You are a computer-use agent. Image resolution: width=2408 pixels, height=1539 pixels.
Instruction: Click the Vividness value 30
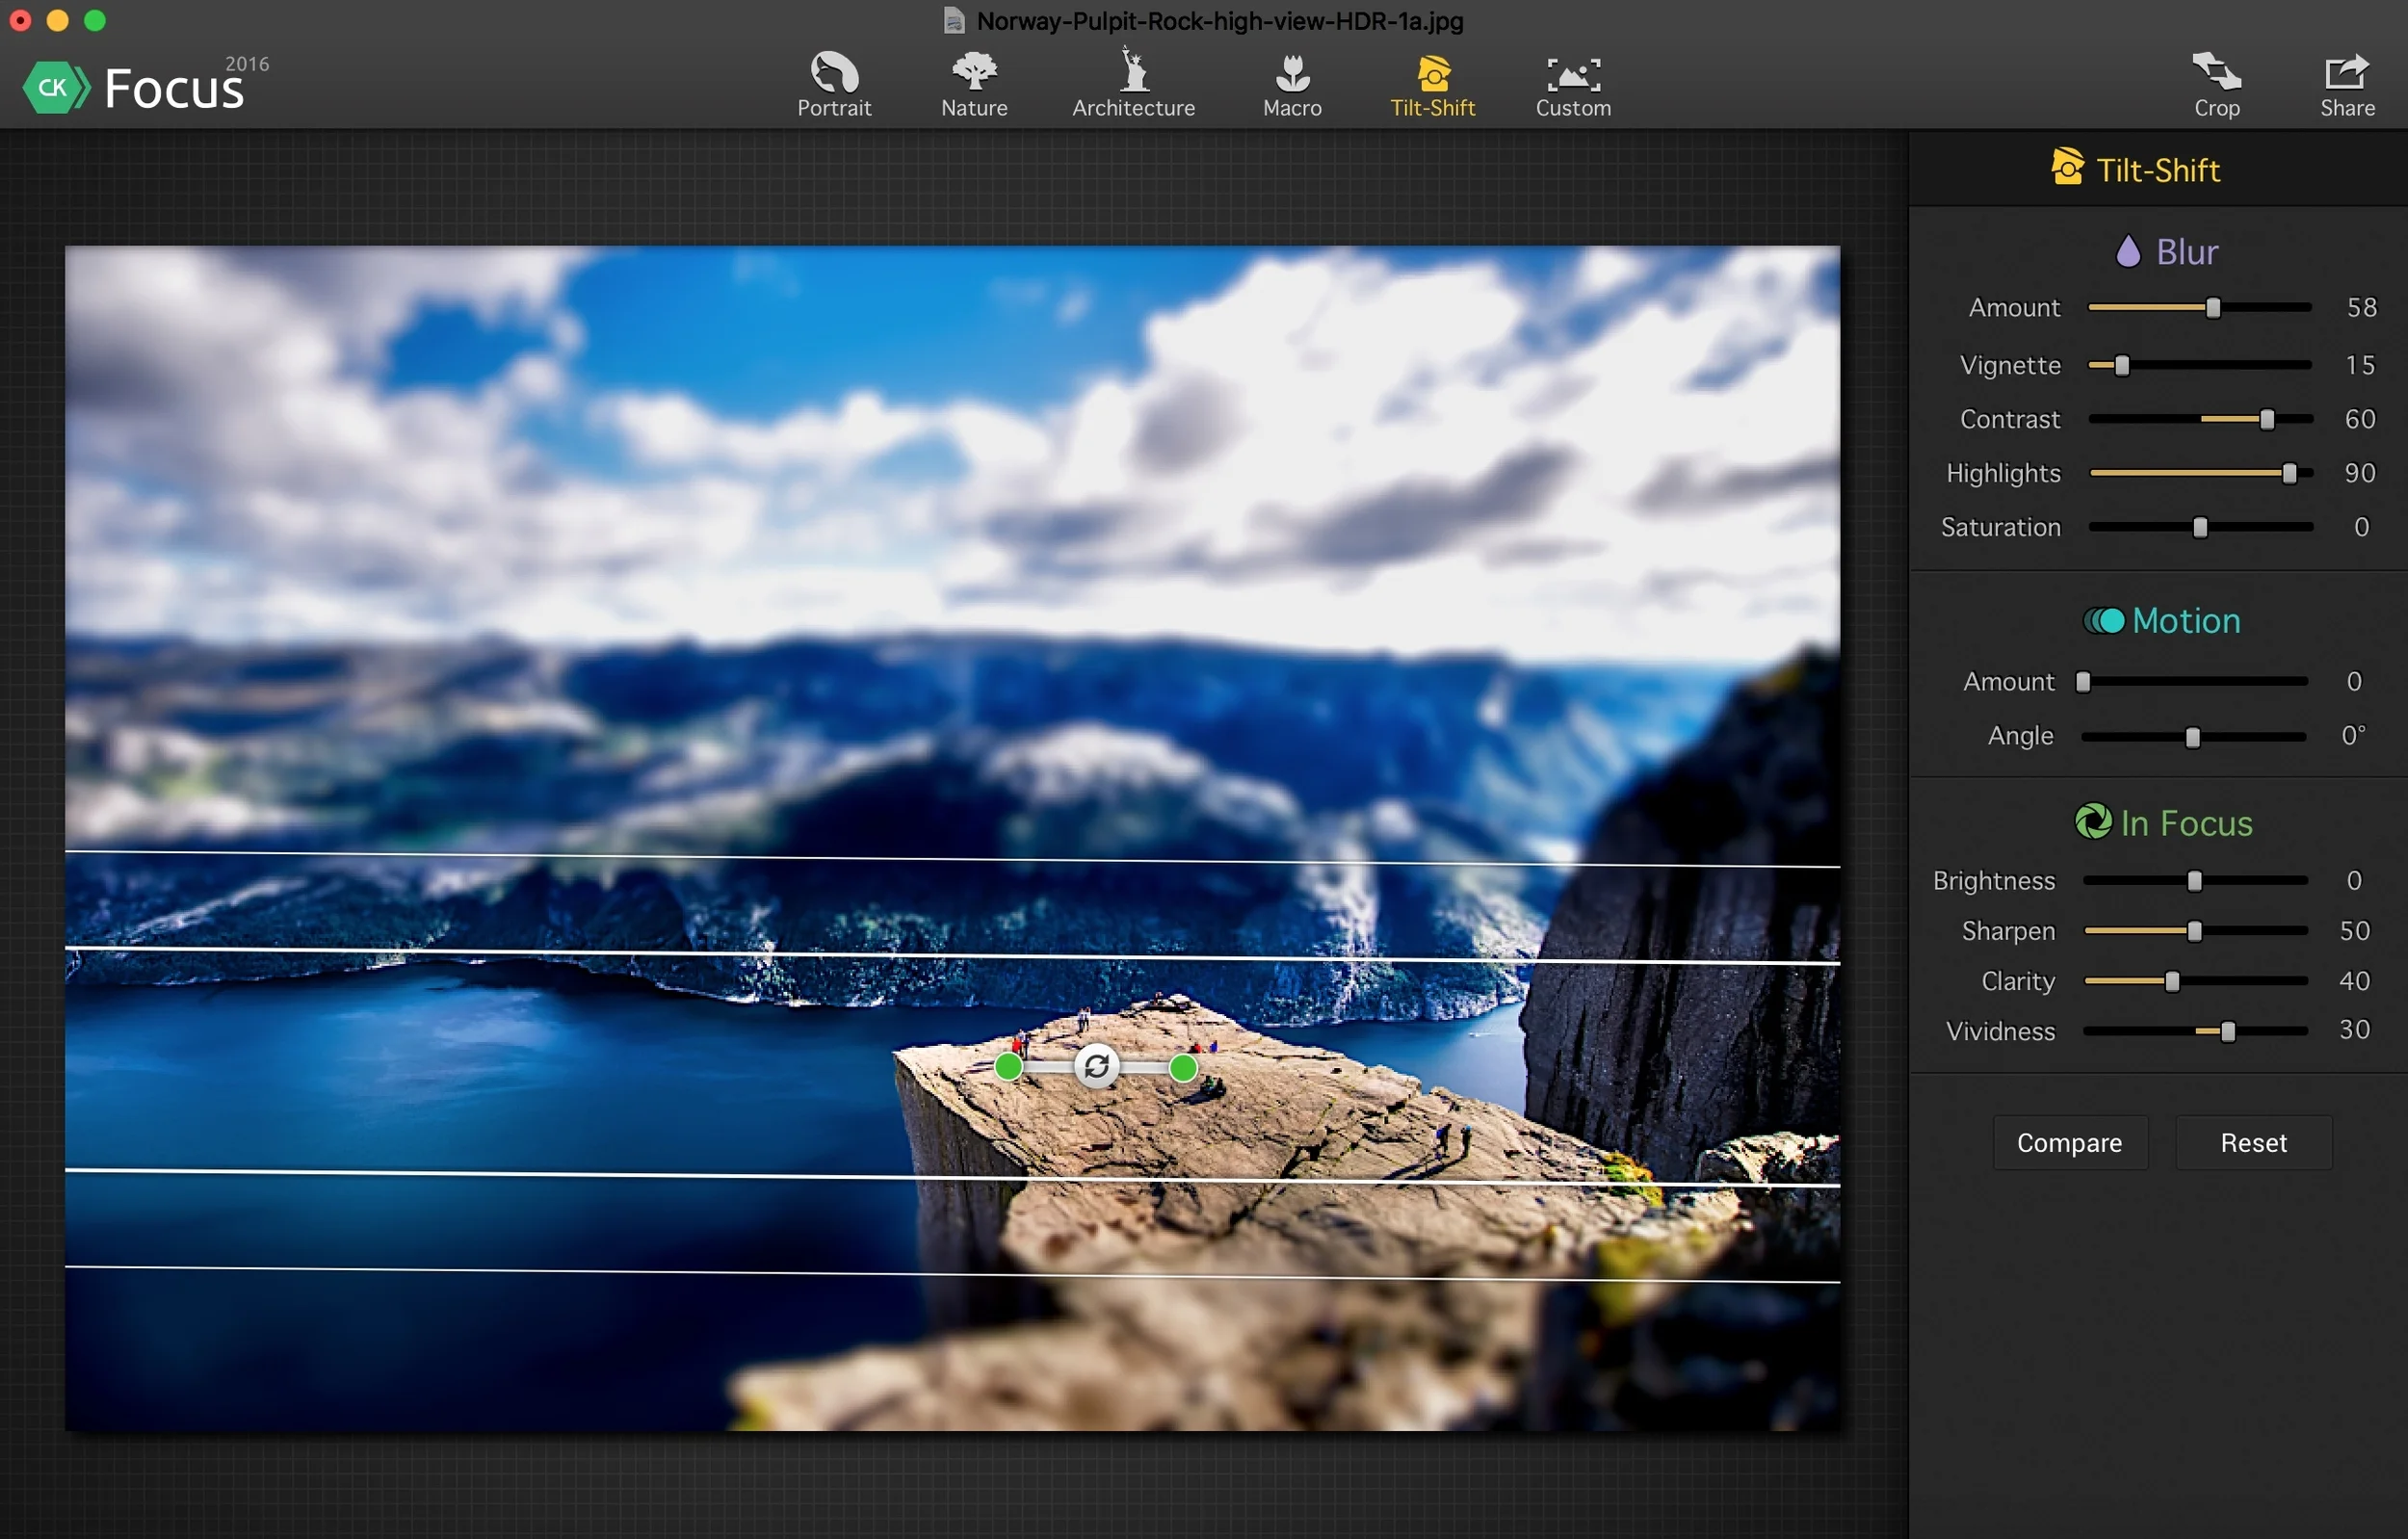[2354, 1030]
